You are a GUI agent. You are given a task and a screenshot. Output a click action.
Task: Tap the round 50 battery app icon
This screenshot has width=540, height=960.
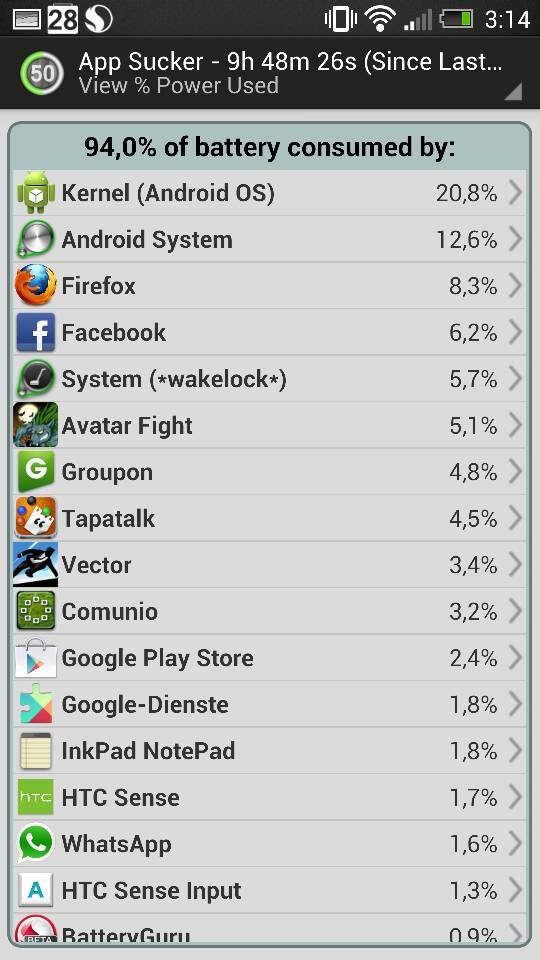42,73
